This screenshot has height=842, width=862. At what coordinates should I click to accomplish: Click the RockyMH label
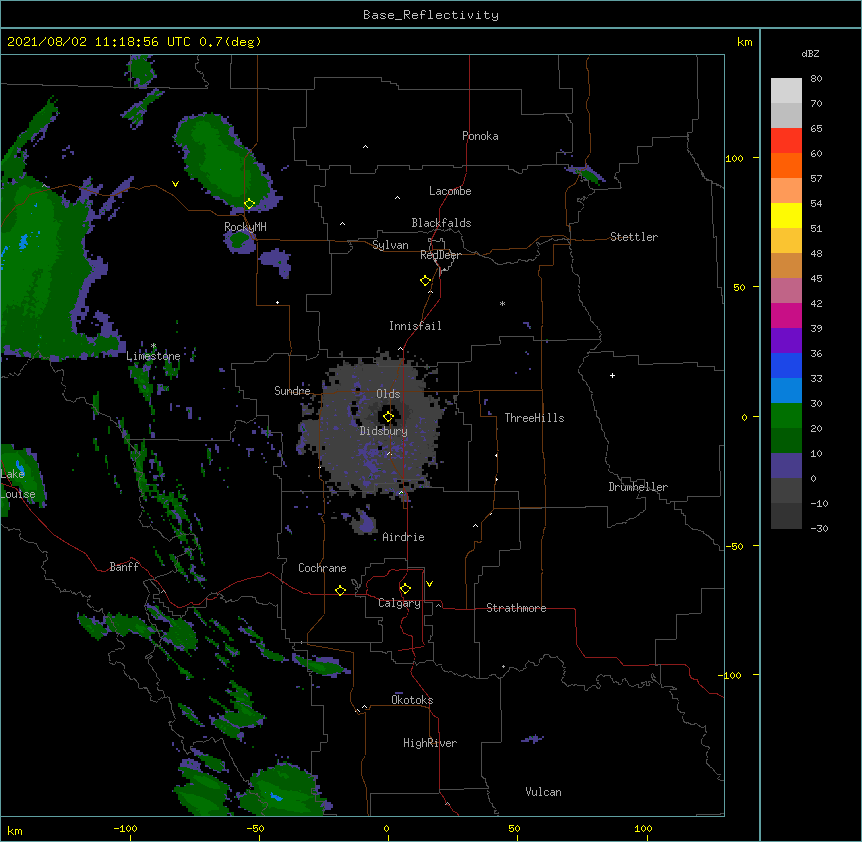pyautogui.click(x=245, y=227)
